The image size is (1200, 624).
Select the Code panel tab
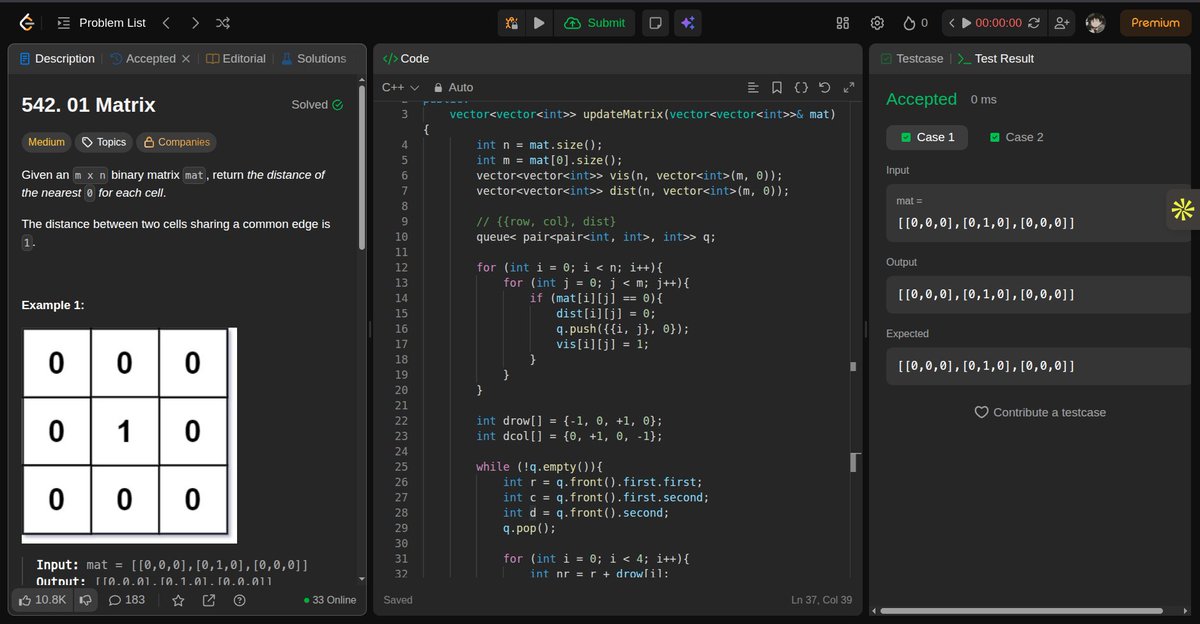[406, 58]
